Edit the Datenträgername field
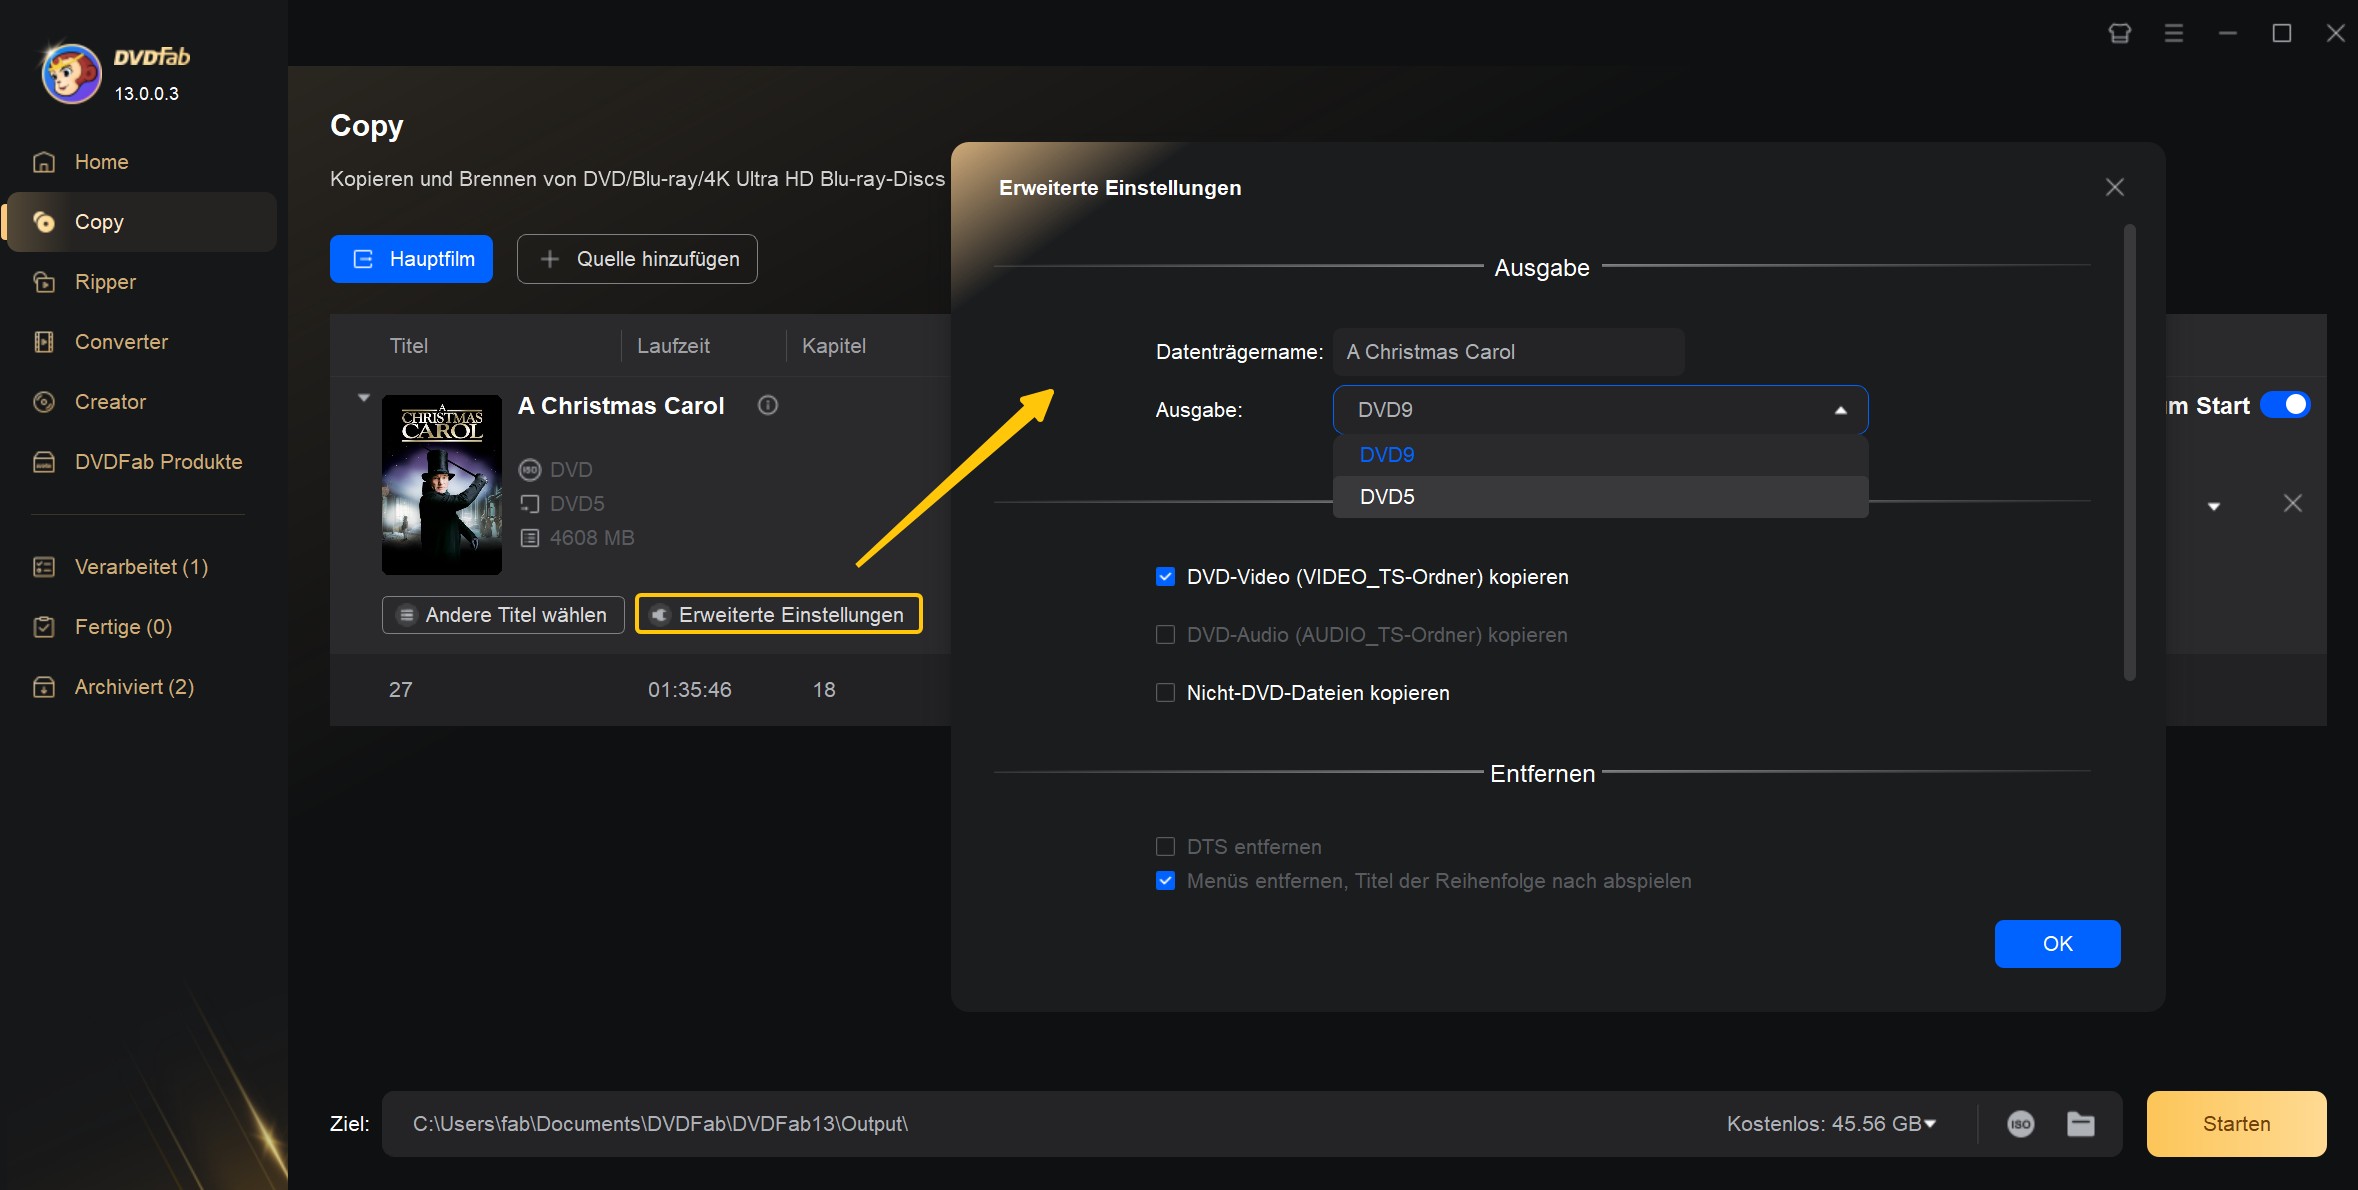 tap(1509, 352)
